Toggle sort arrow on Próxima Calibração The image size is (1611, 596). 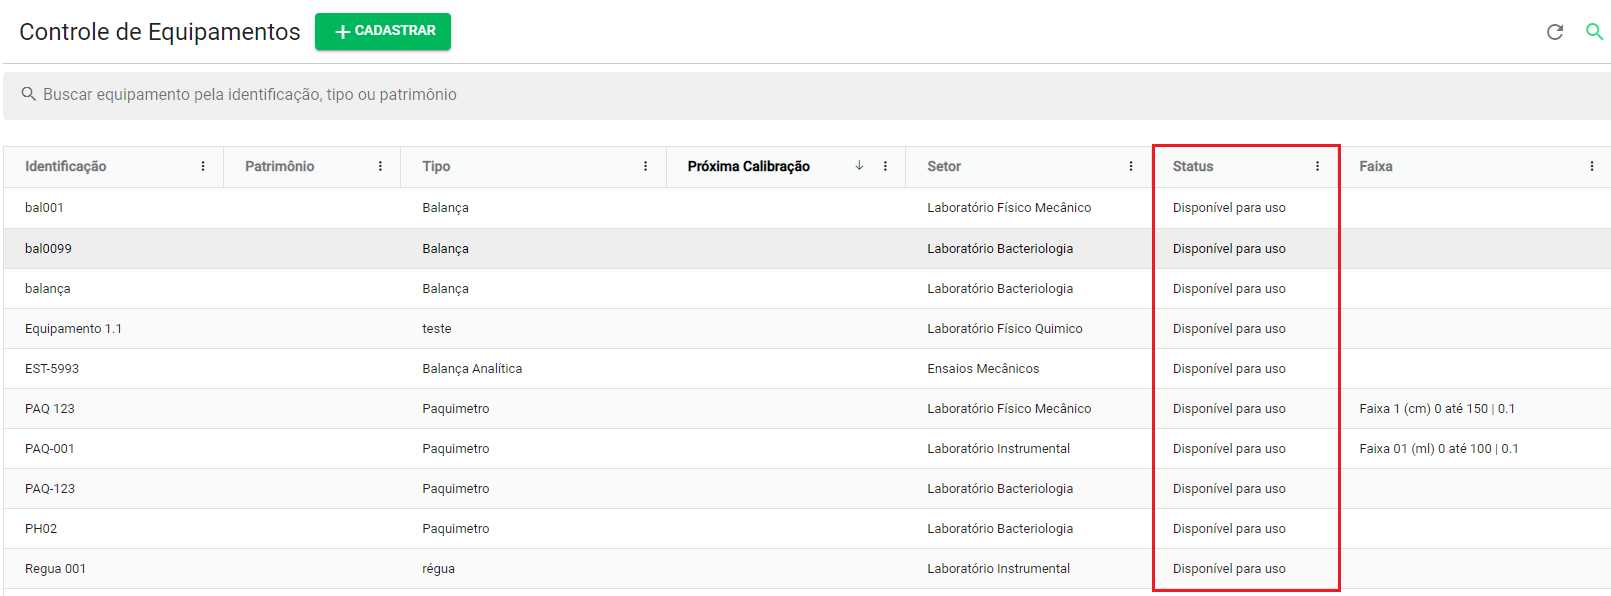859,166
